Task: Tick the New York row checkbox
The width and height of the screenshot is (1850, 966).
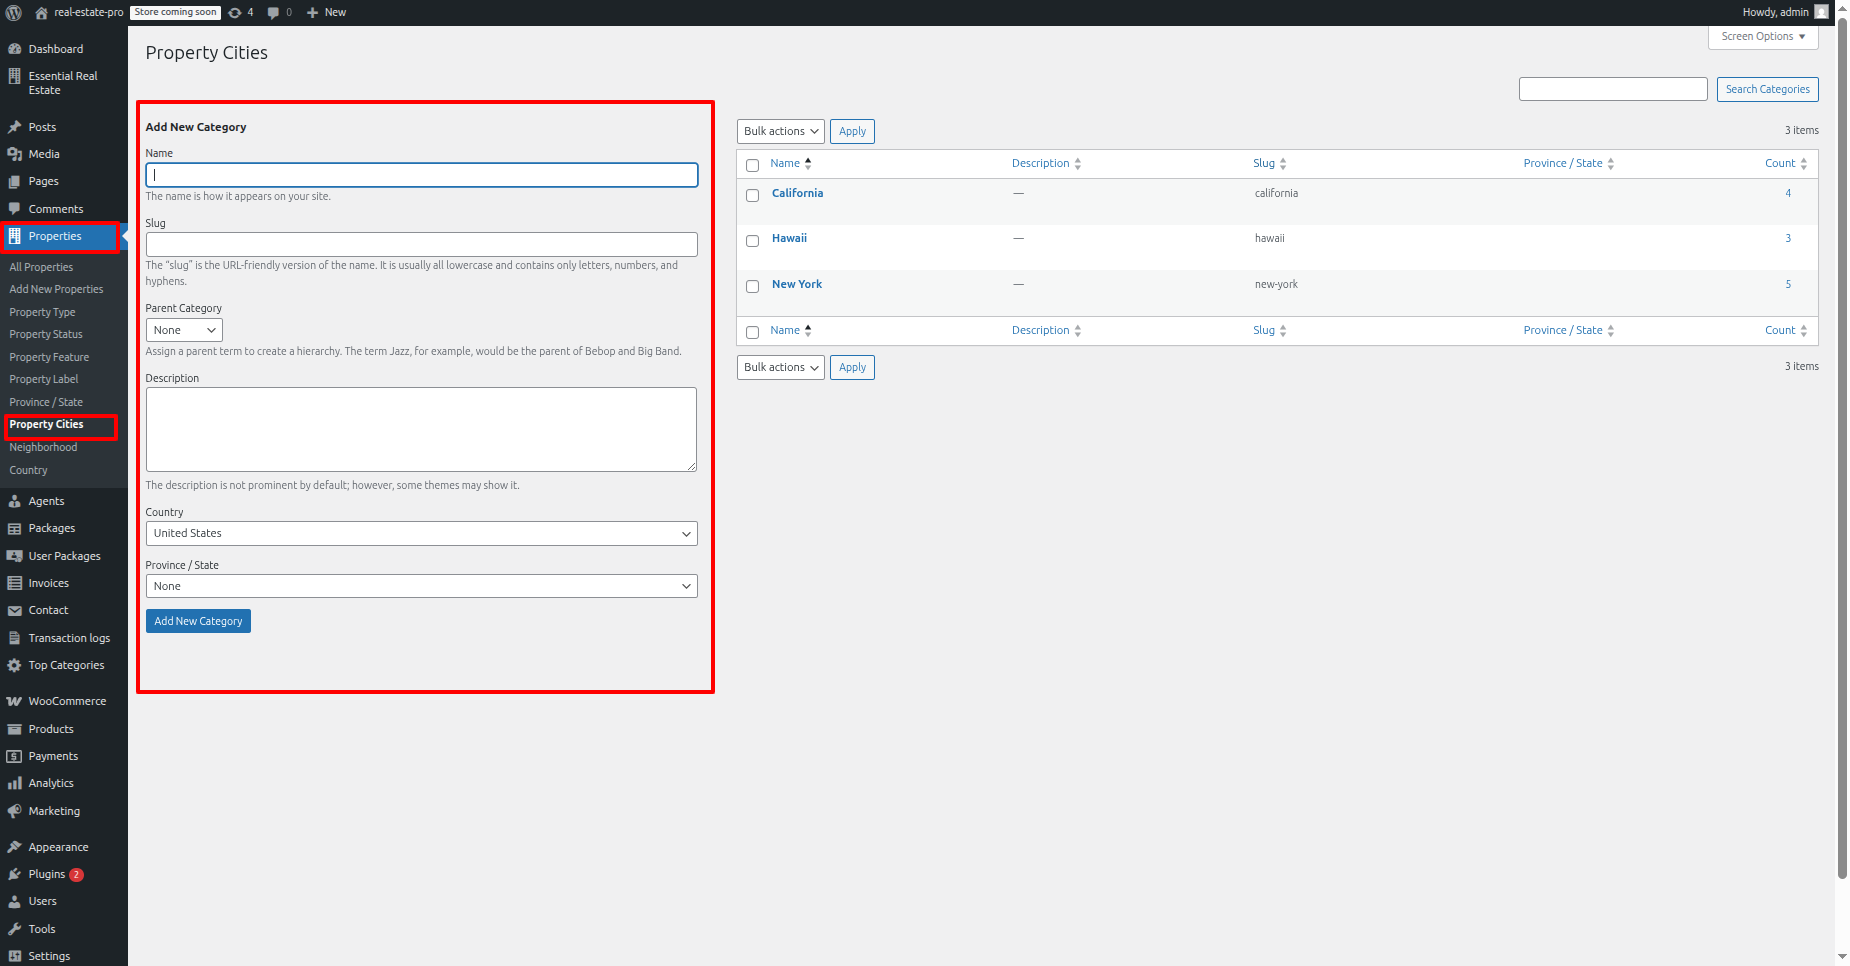Action: [x=753, y=286]
